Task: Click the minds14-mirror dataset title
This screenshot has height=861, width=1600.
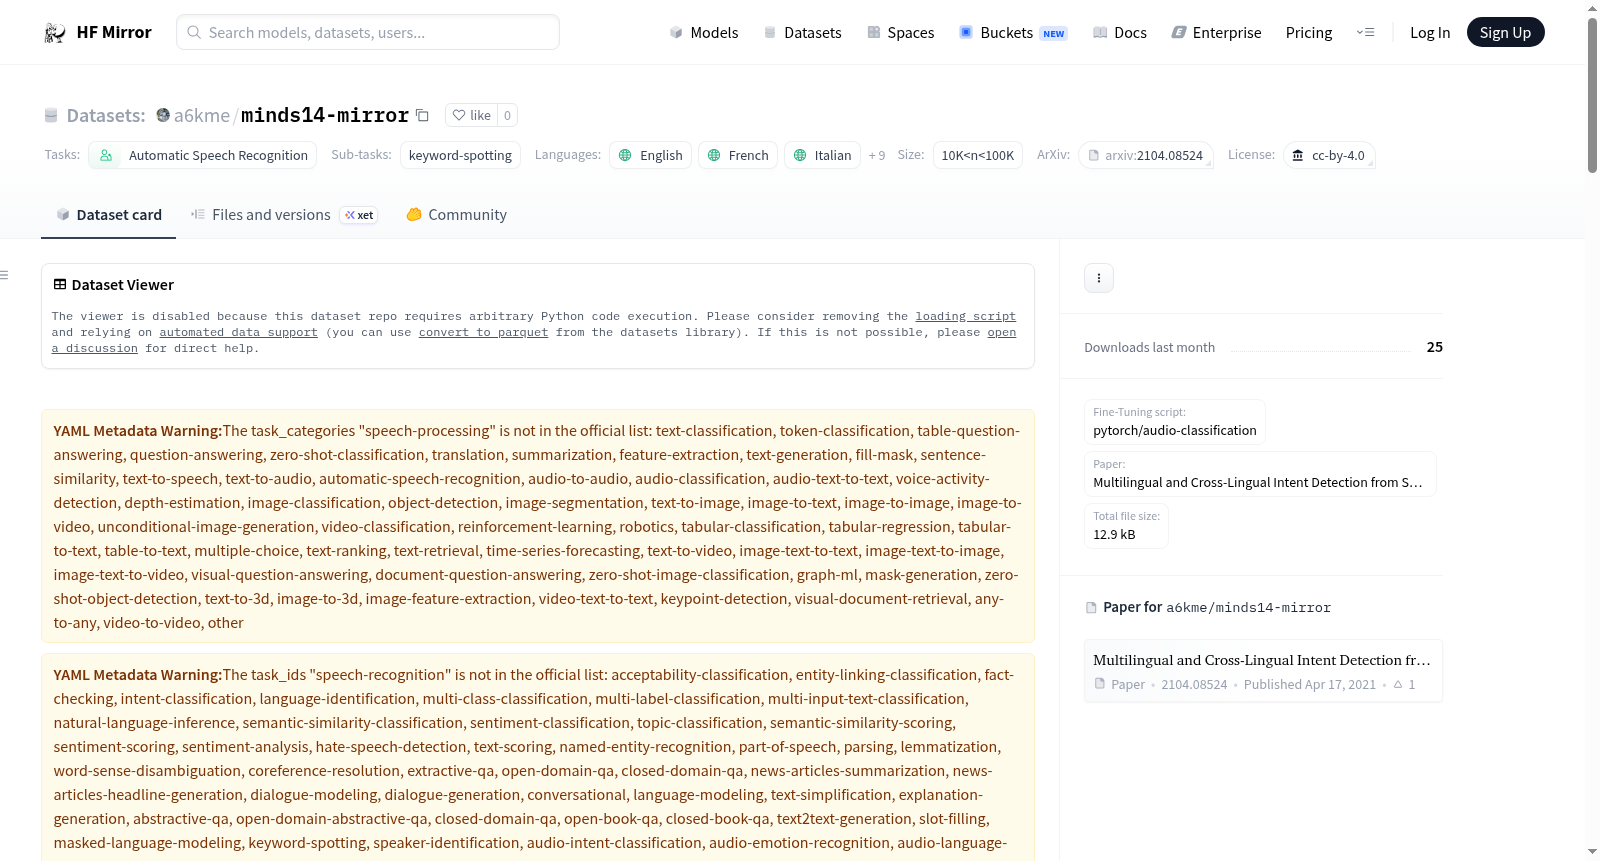Action: point(325,115)
